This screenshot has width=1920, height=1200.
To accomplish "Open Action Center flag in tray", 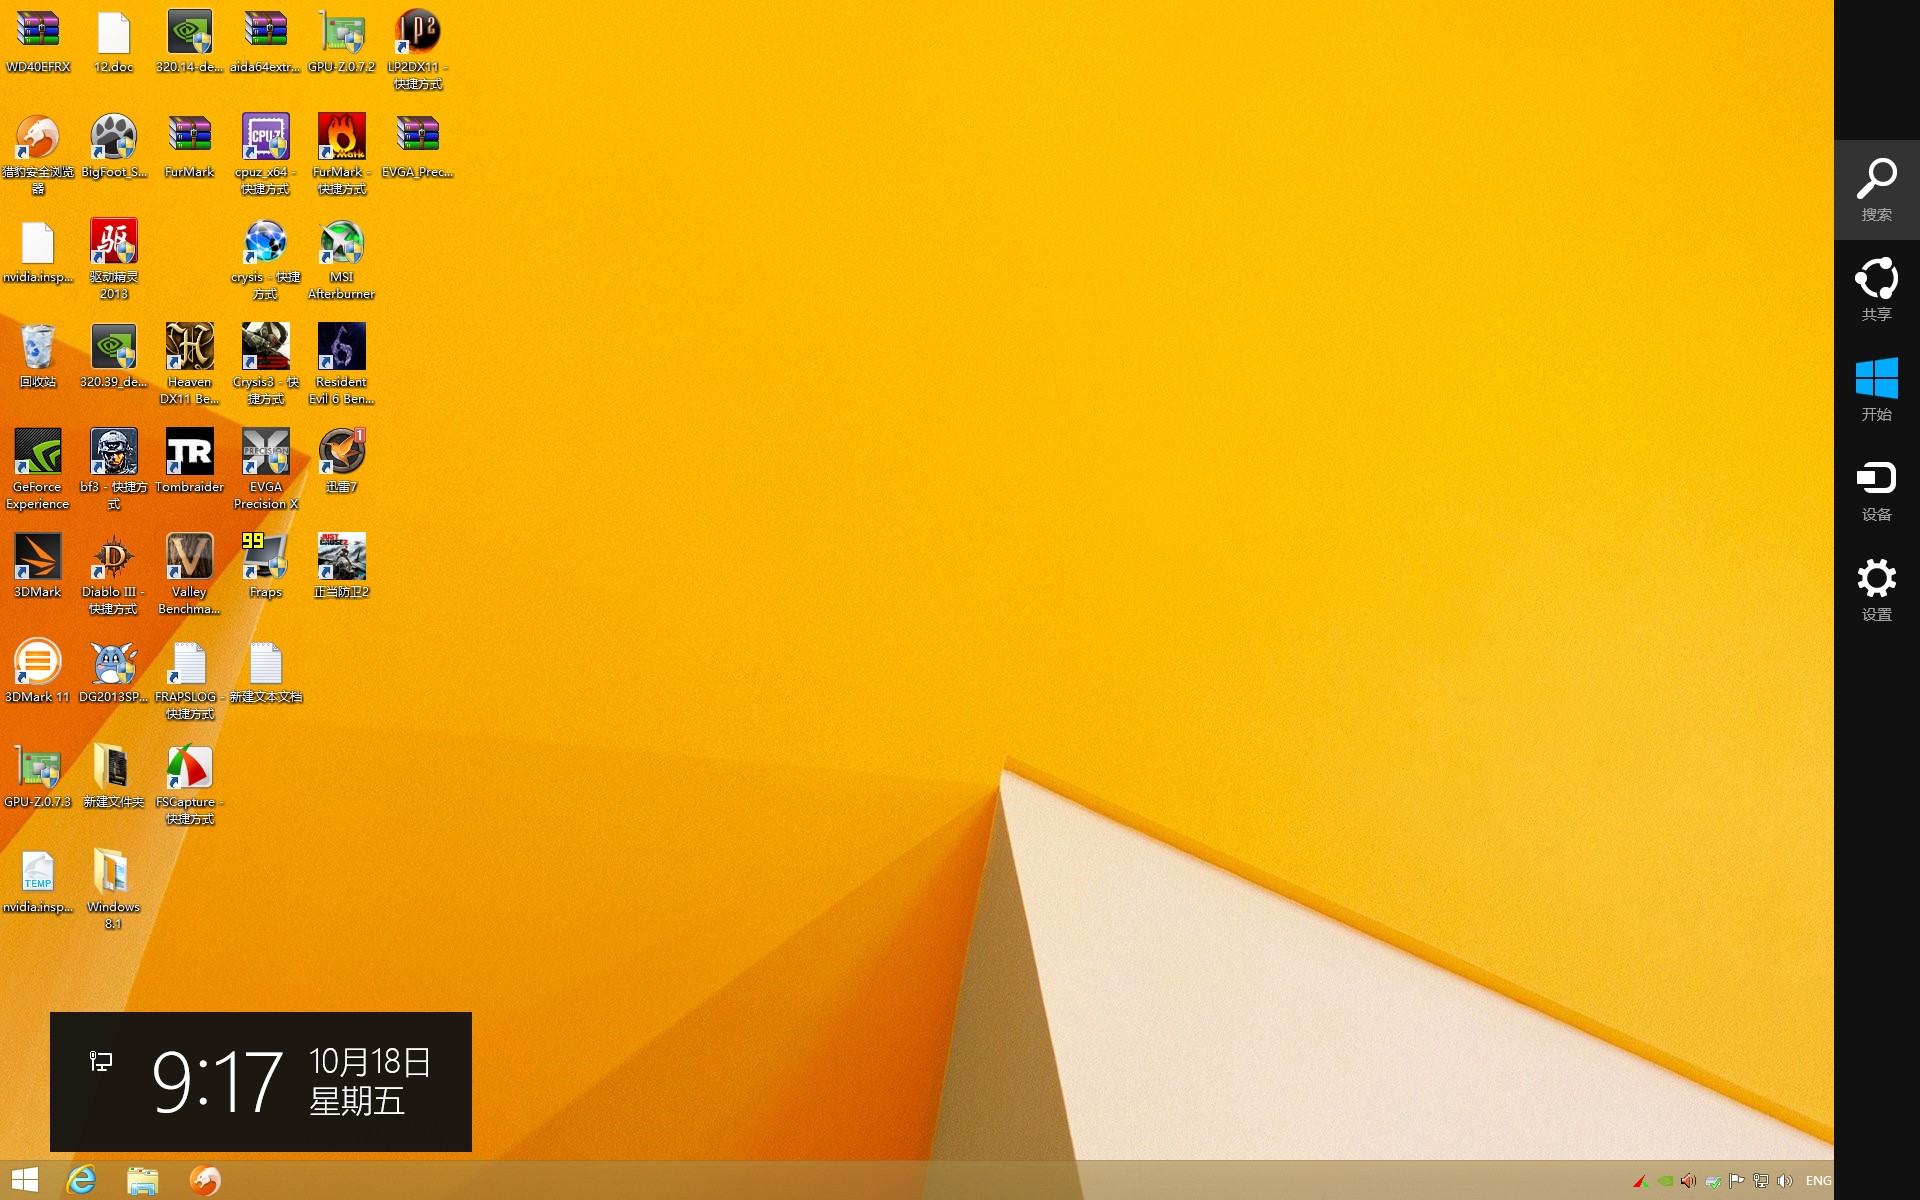I will (x=1737, y=1181).
